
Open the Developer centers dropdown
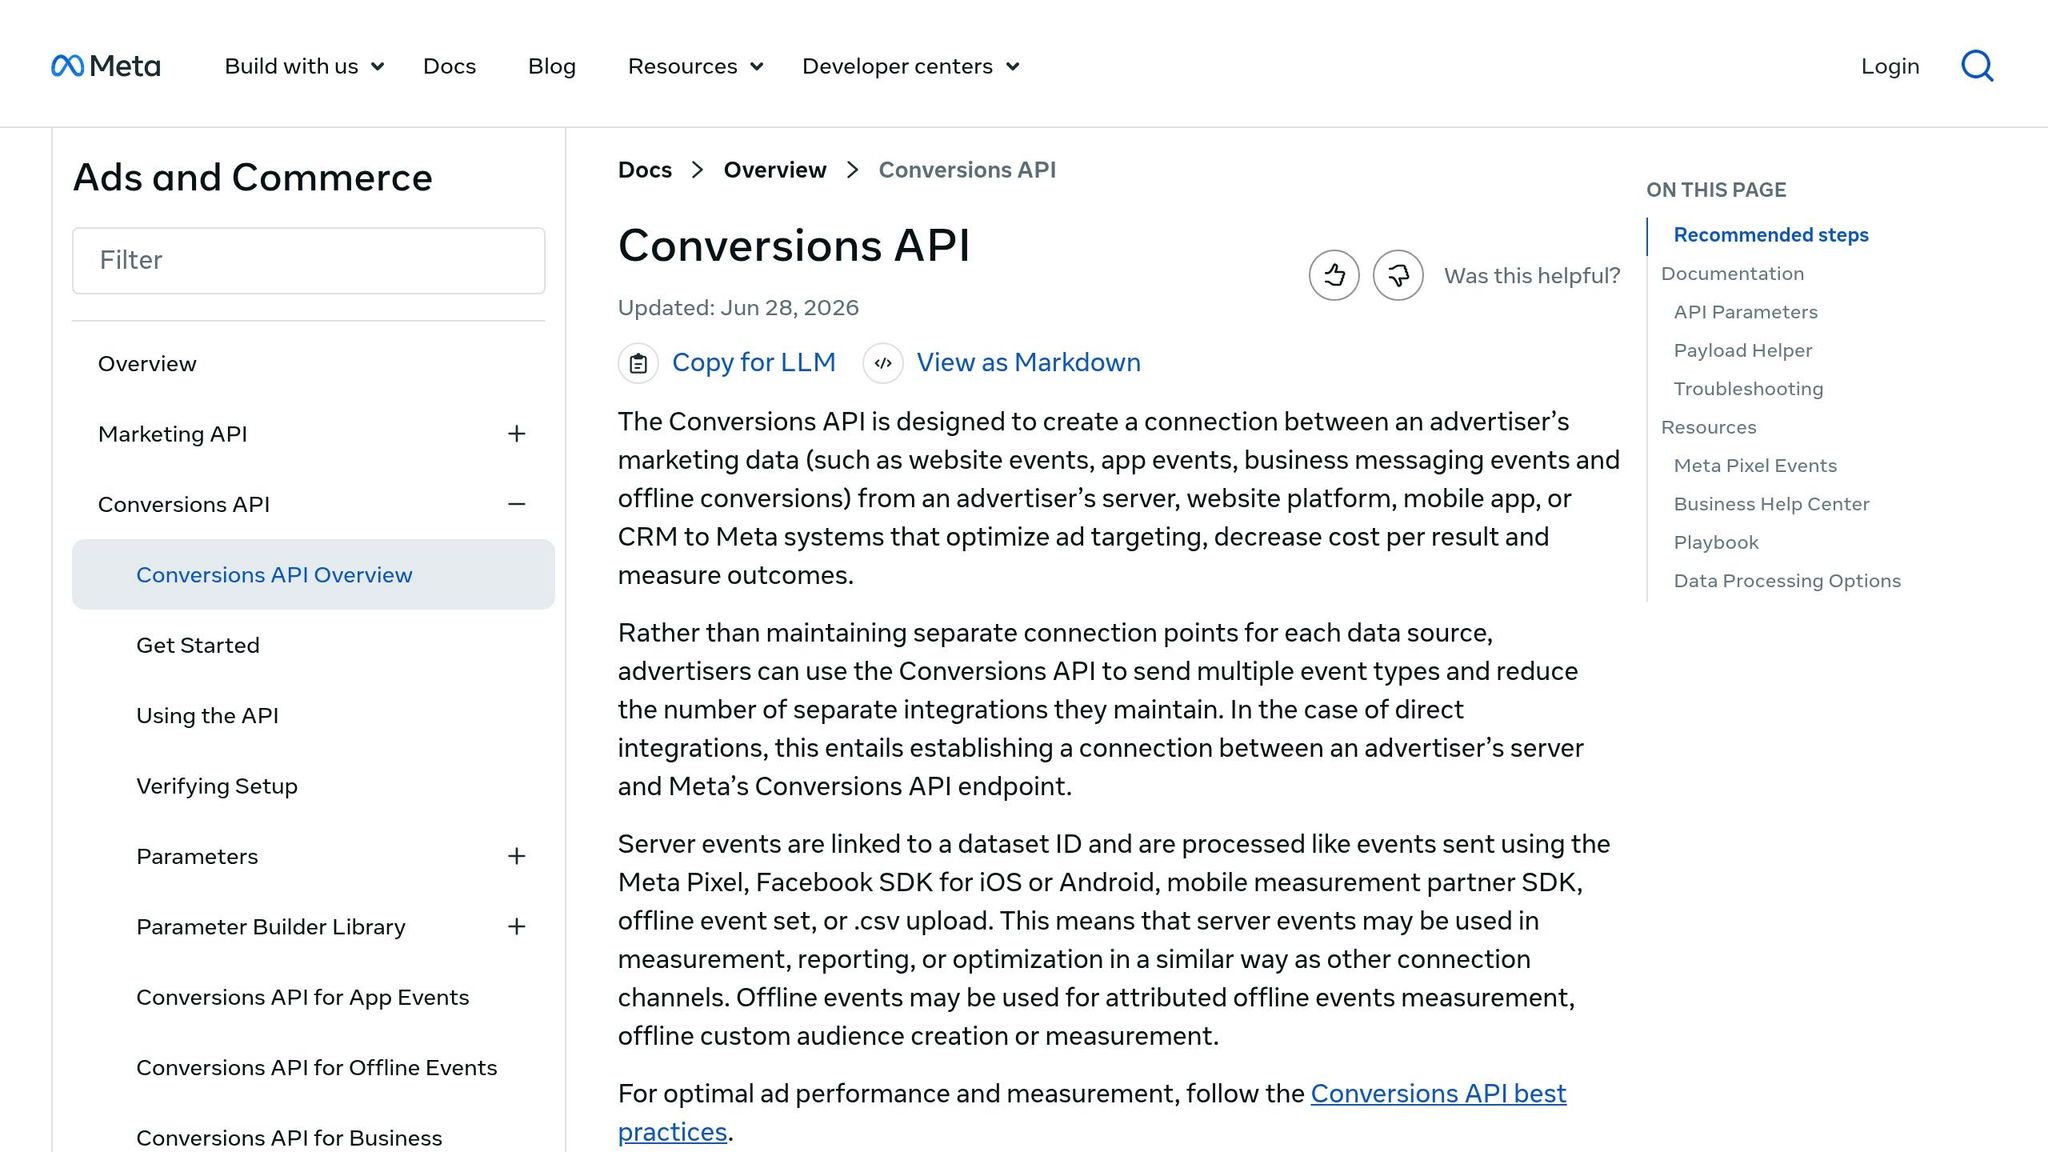coord(911,66)
